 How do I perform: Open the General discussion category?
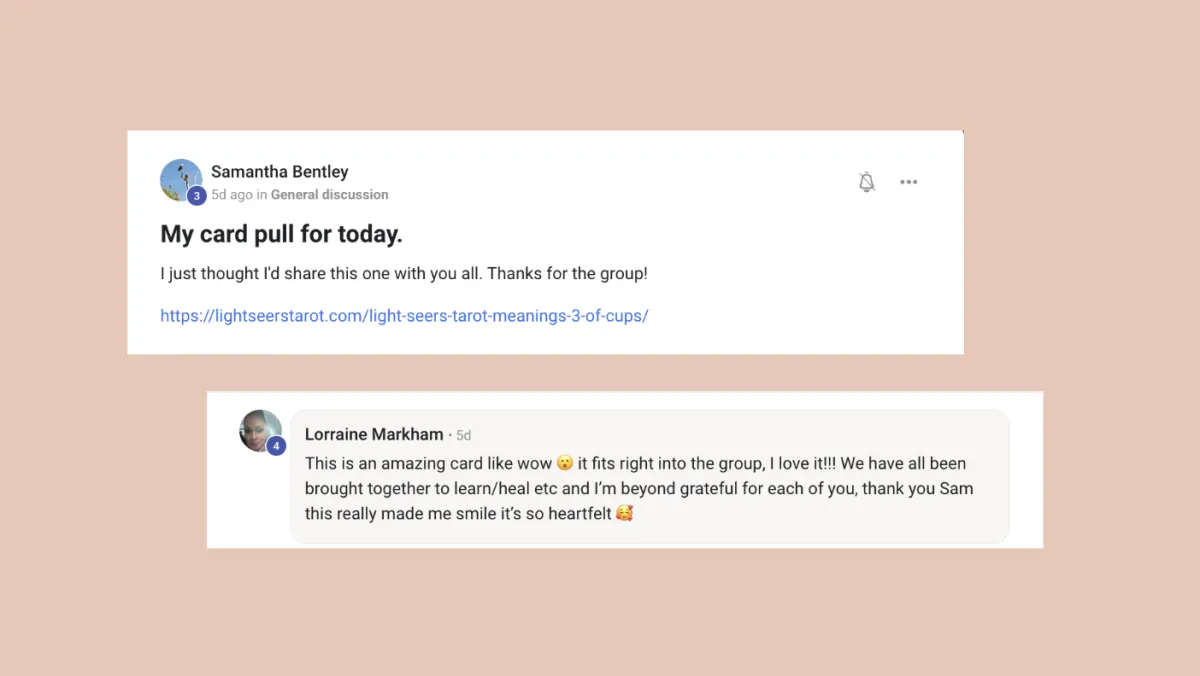coord(329,195)
